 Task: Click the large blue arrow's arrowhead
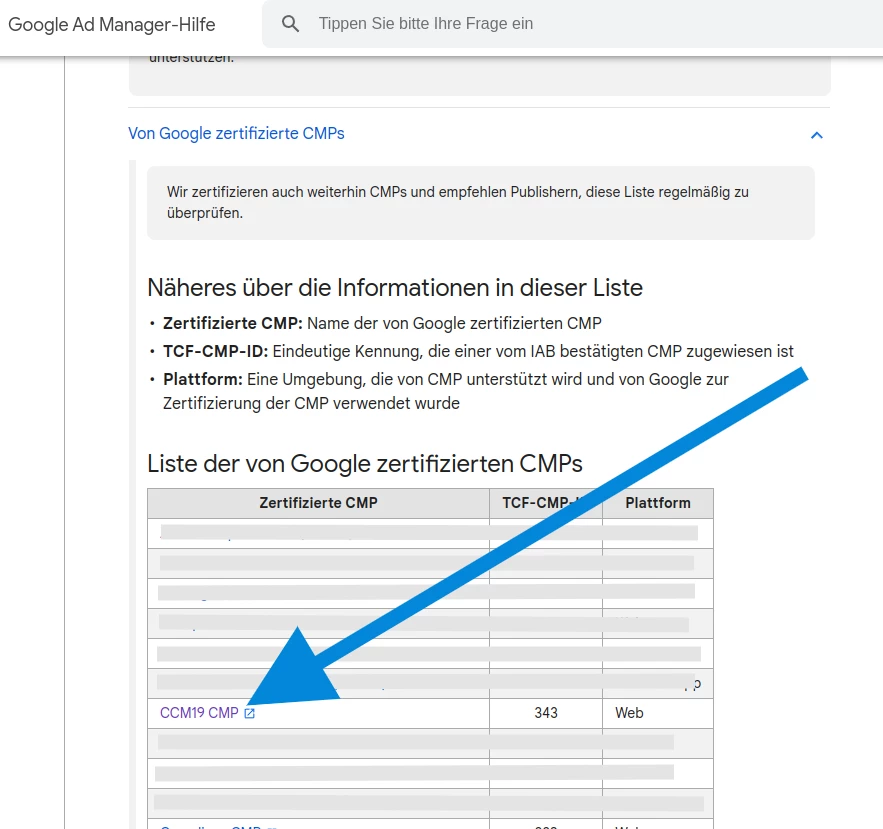(285, 680)
